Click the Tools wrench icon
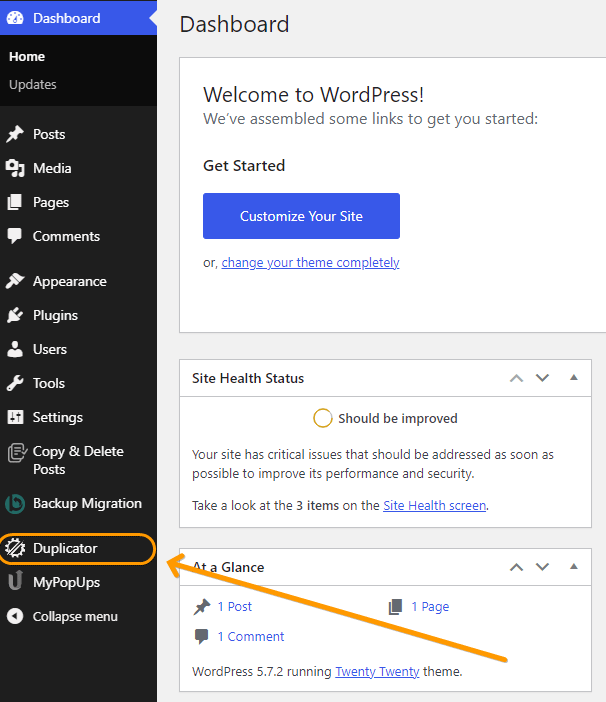 (x=15, y=383)
